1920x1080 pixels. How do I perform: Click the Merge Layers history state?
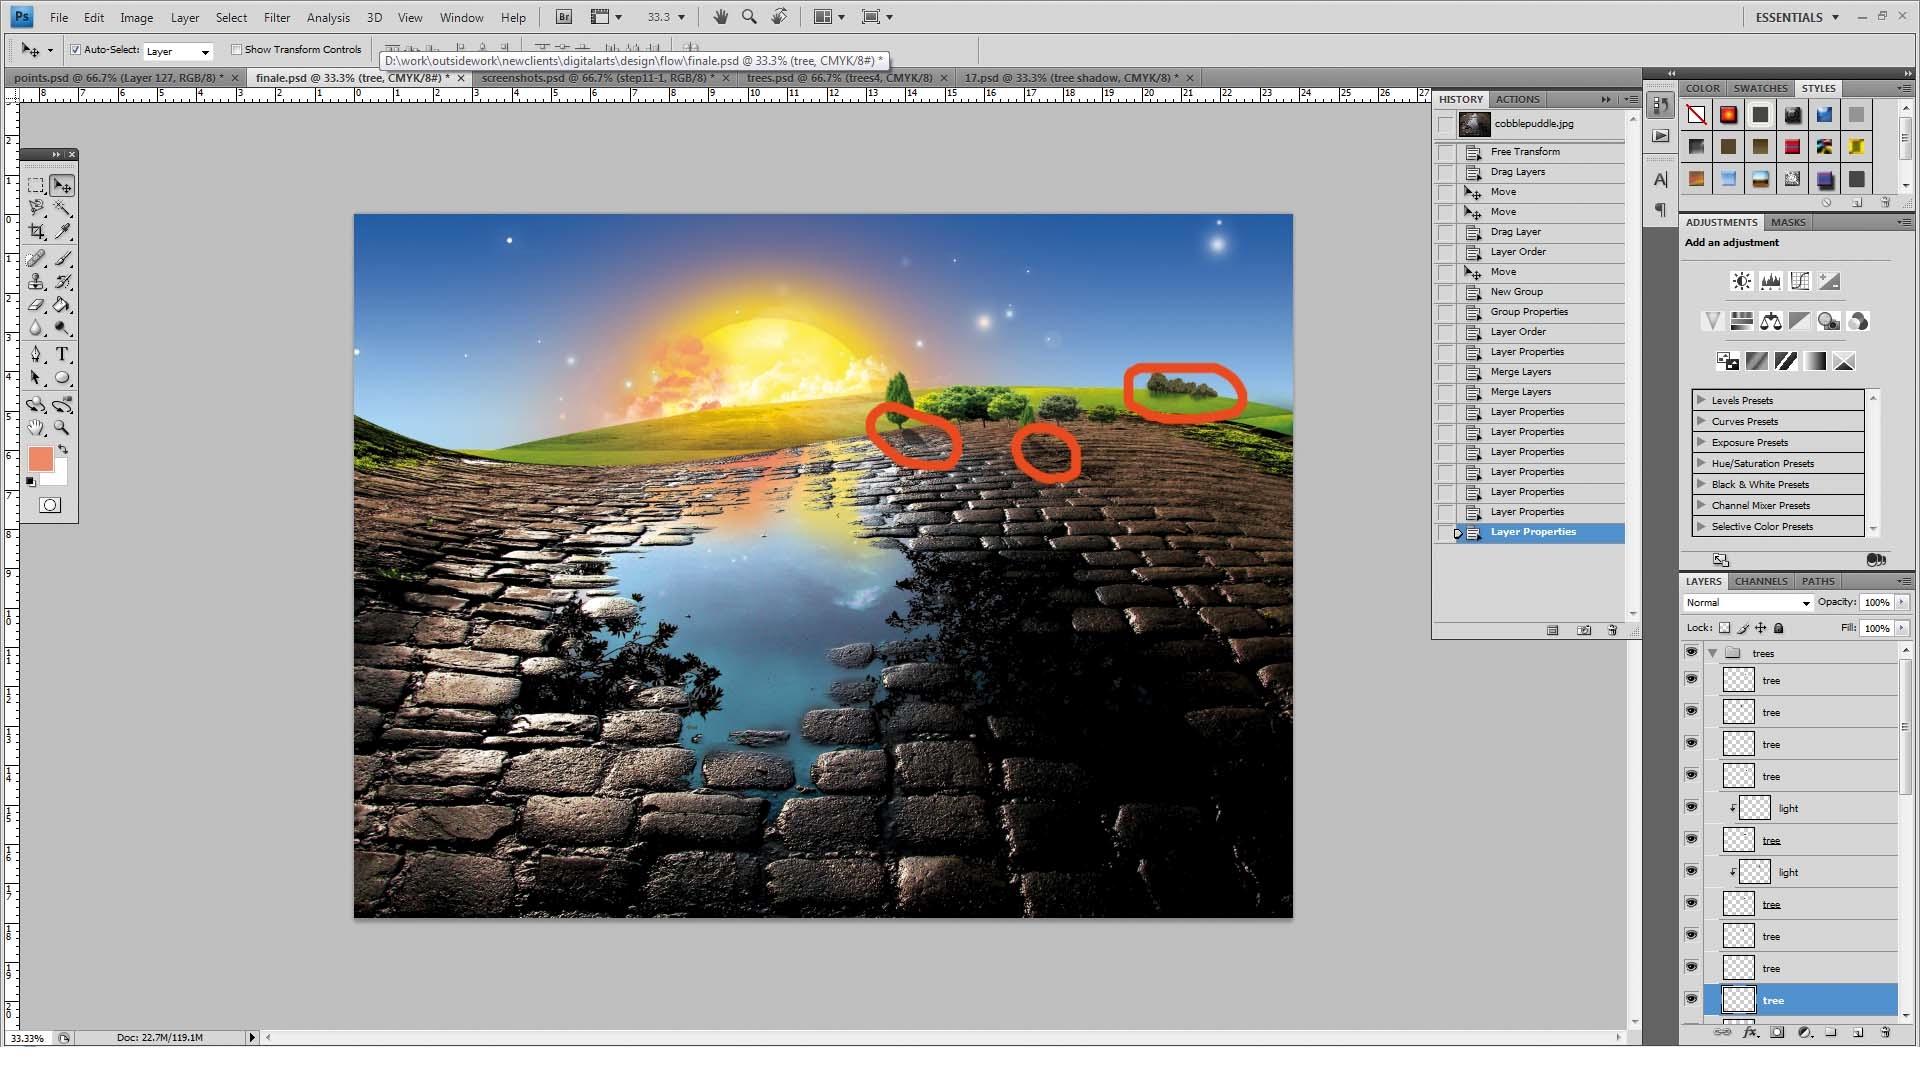[x=1520, y=372]
